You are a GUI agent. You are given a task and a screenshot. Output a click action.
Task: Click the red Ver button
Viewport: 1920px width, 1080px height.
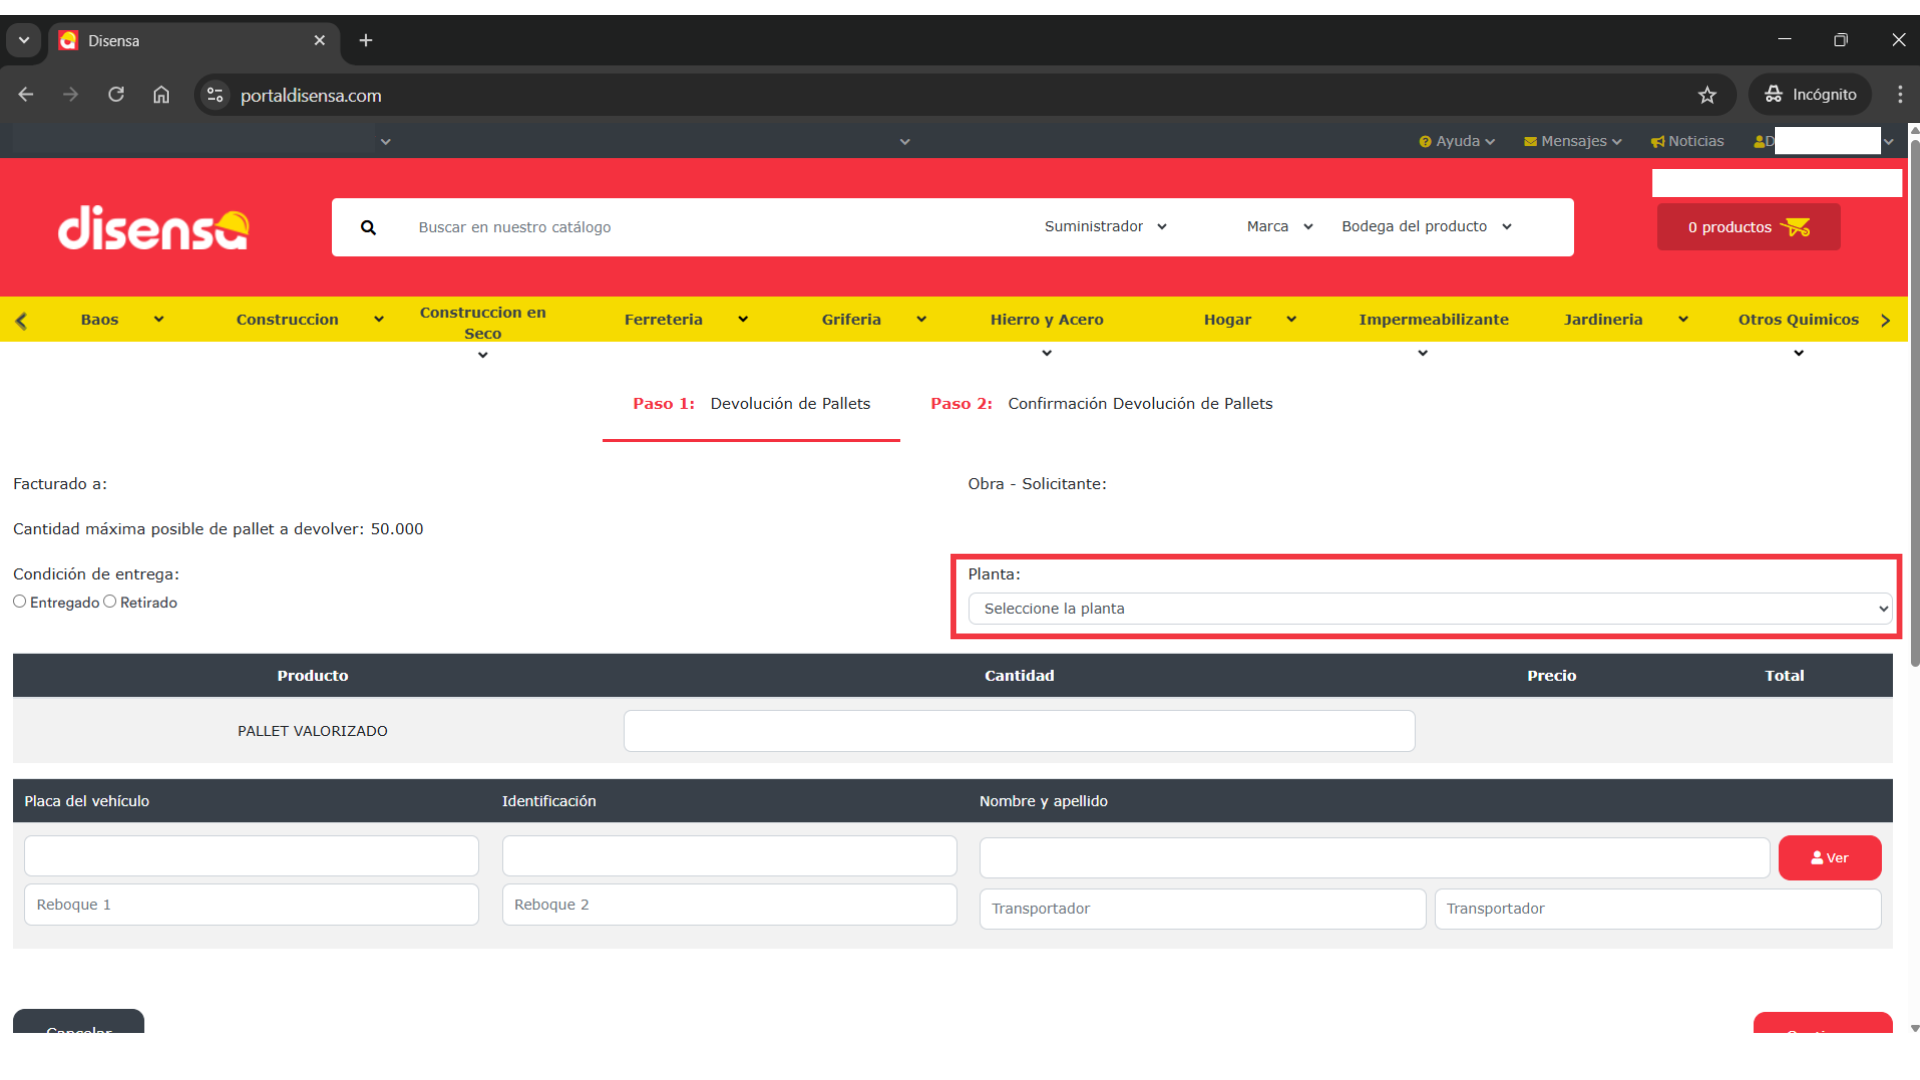click(x=1828, y=858)
